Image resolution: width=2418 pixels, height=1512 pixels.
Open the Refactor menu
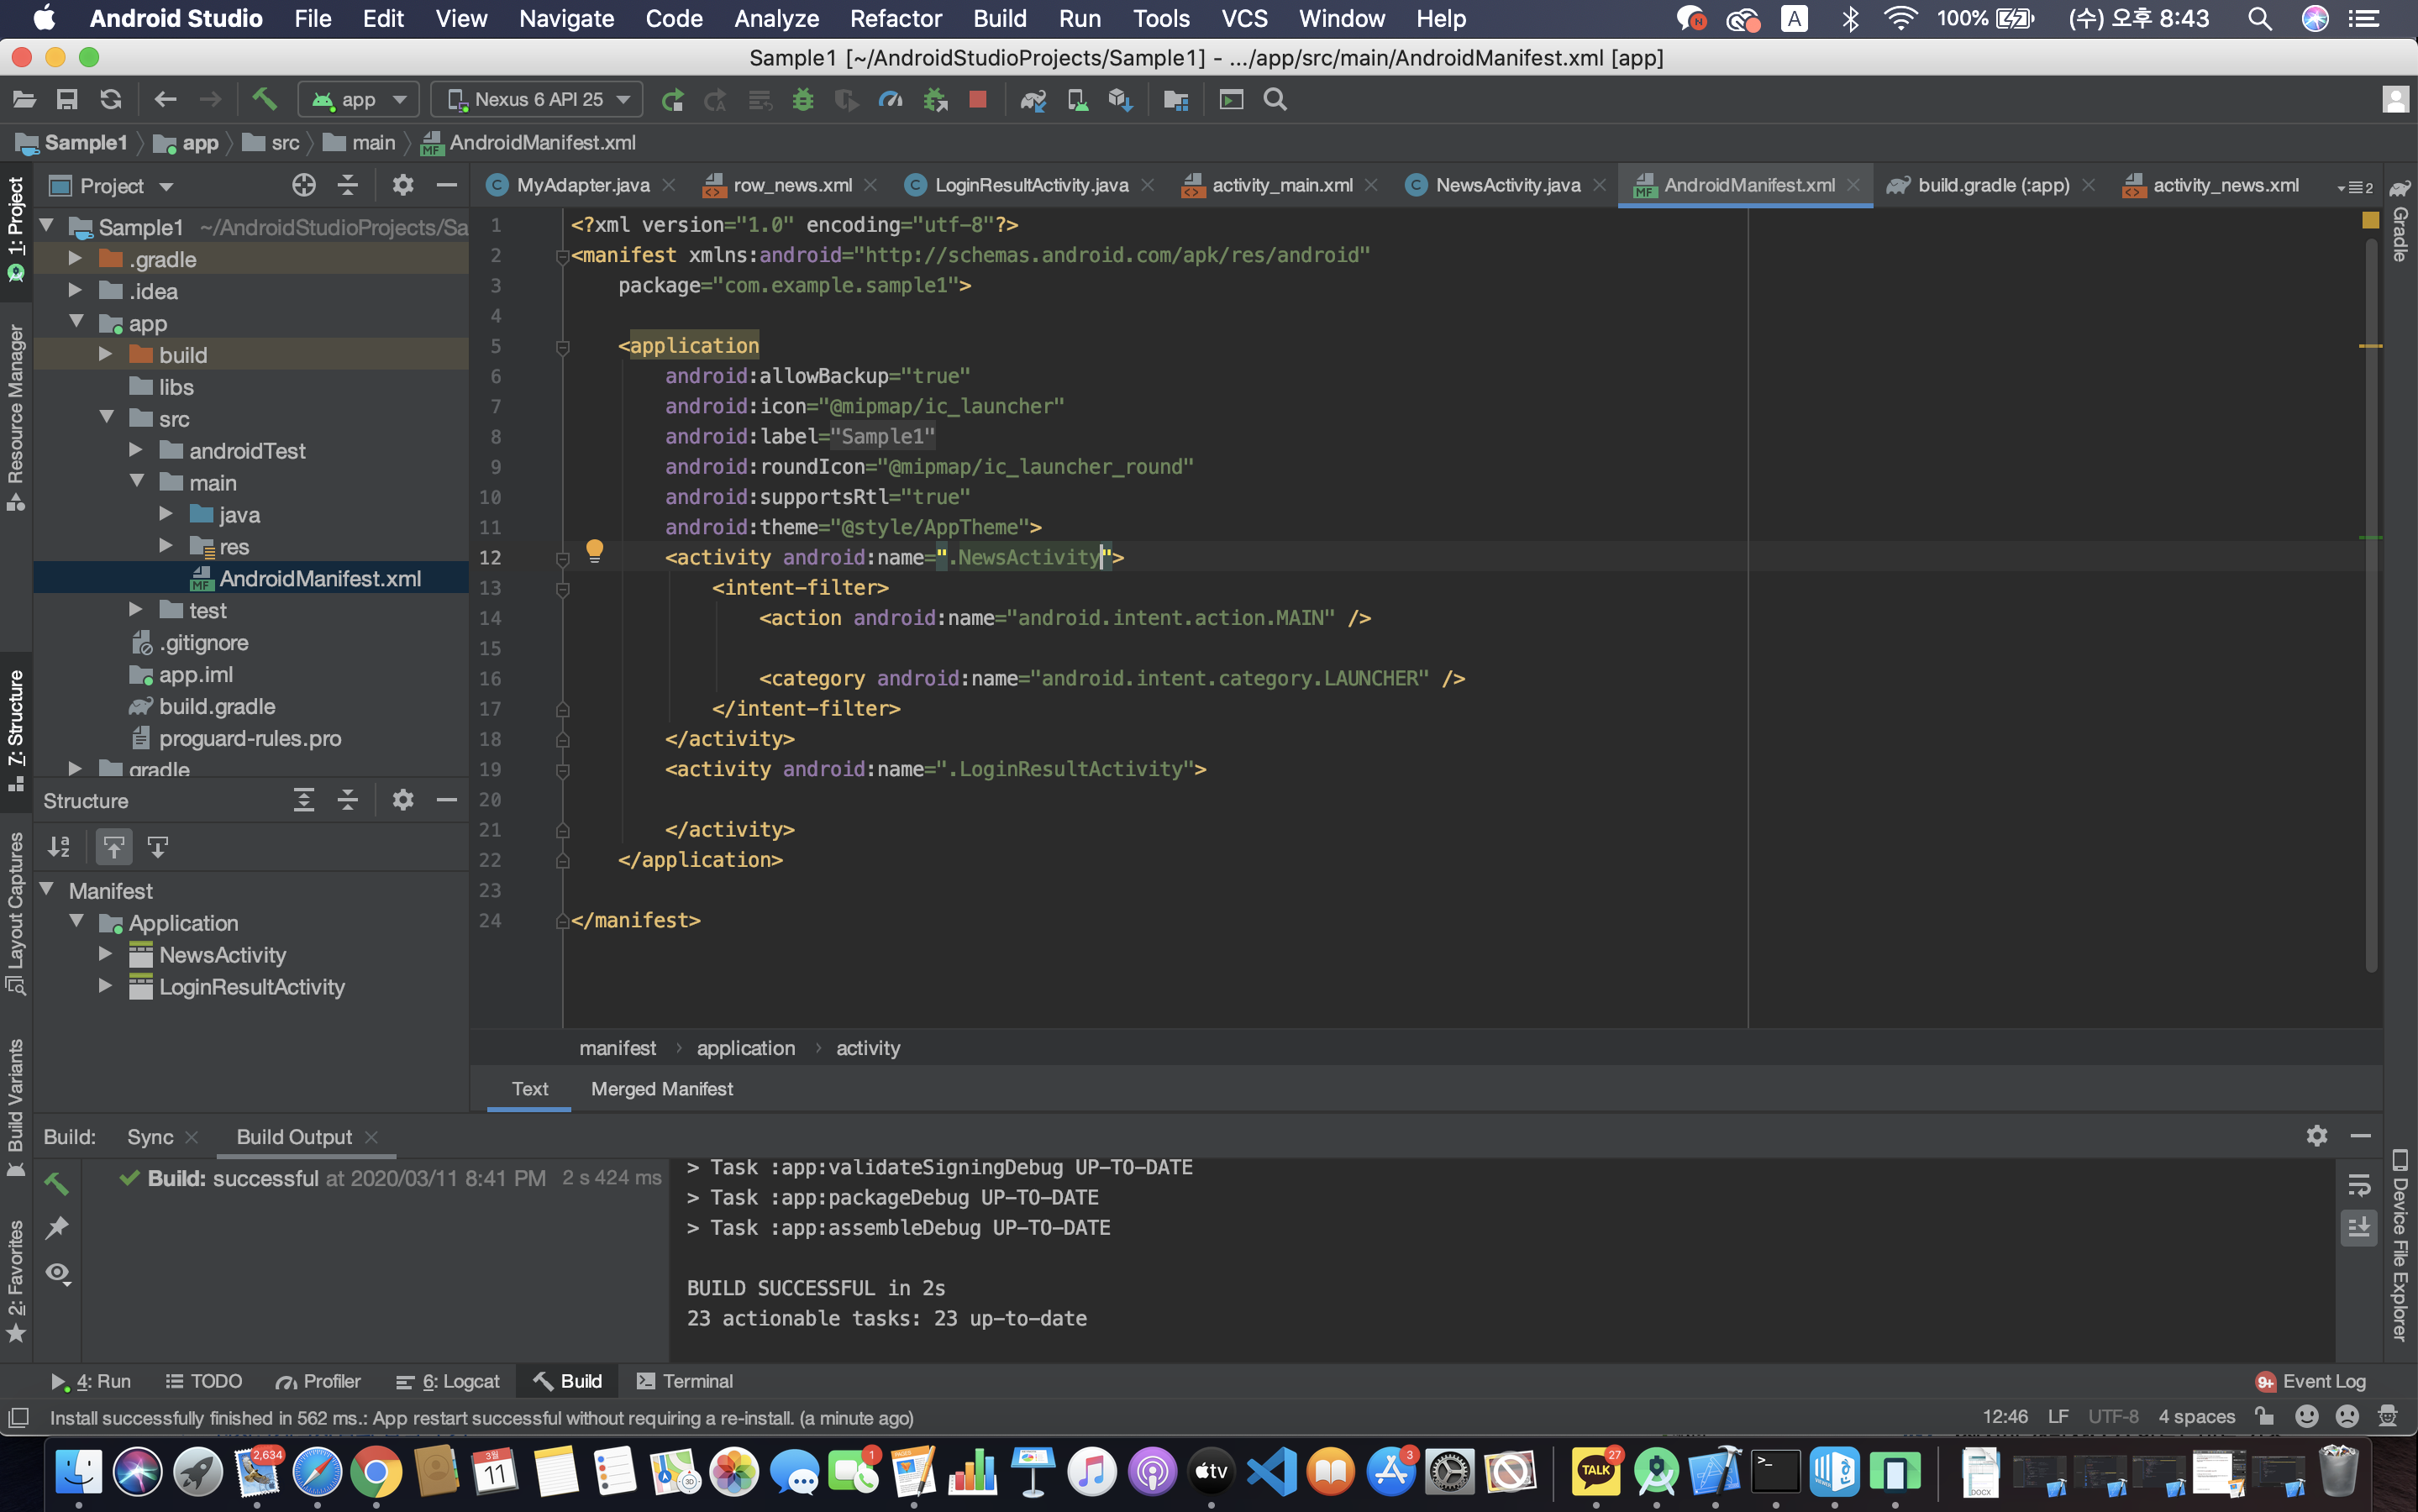point(895,18)
